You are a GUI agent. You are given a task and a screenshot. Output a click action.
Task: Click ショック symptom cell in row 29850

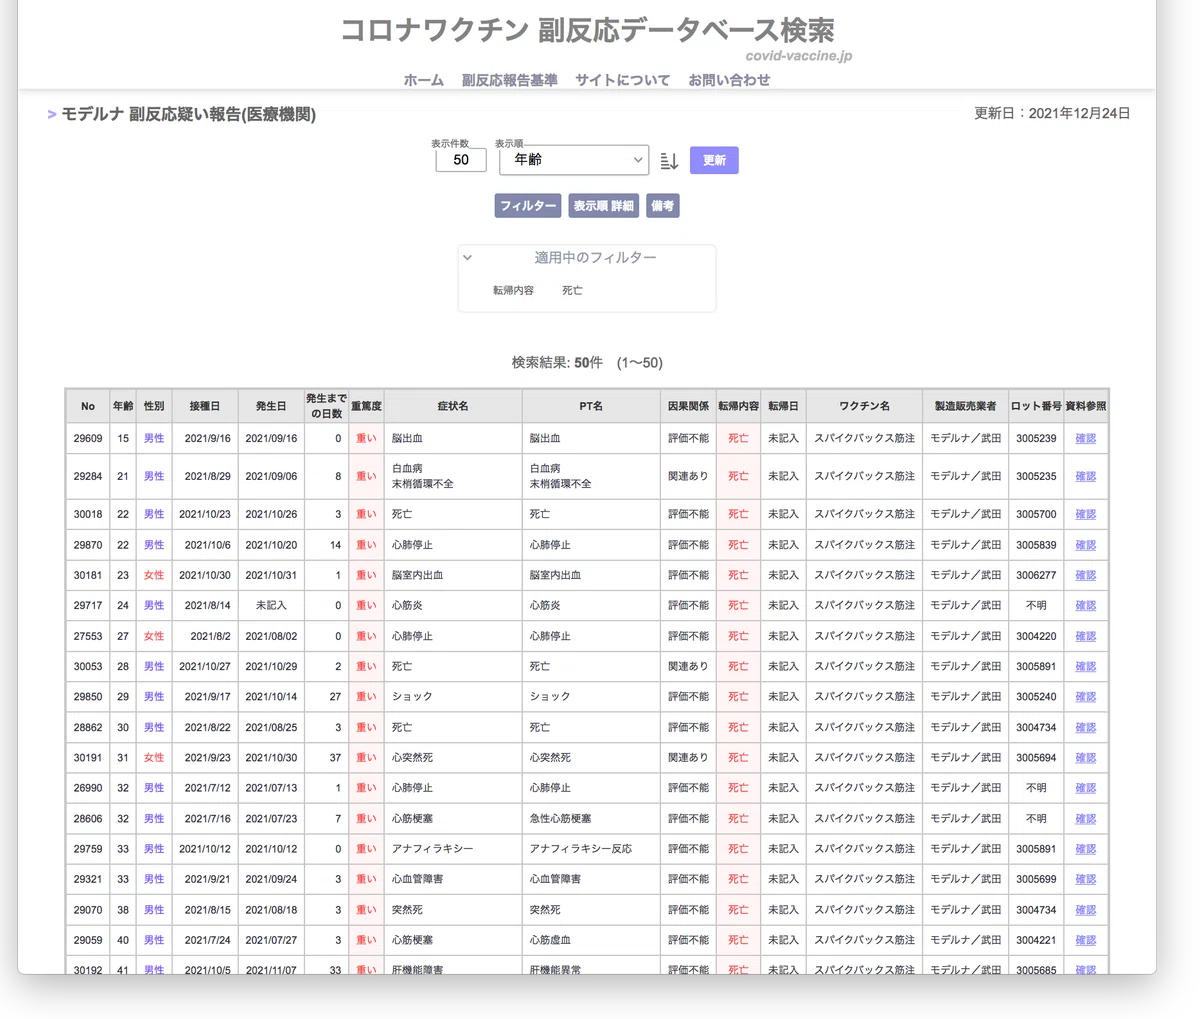tap(453, 696)
